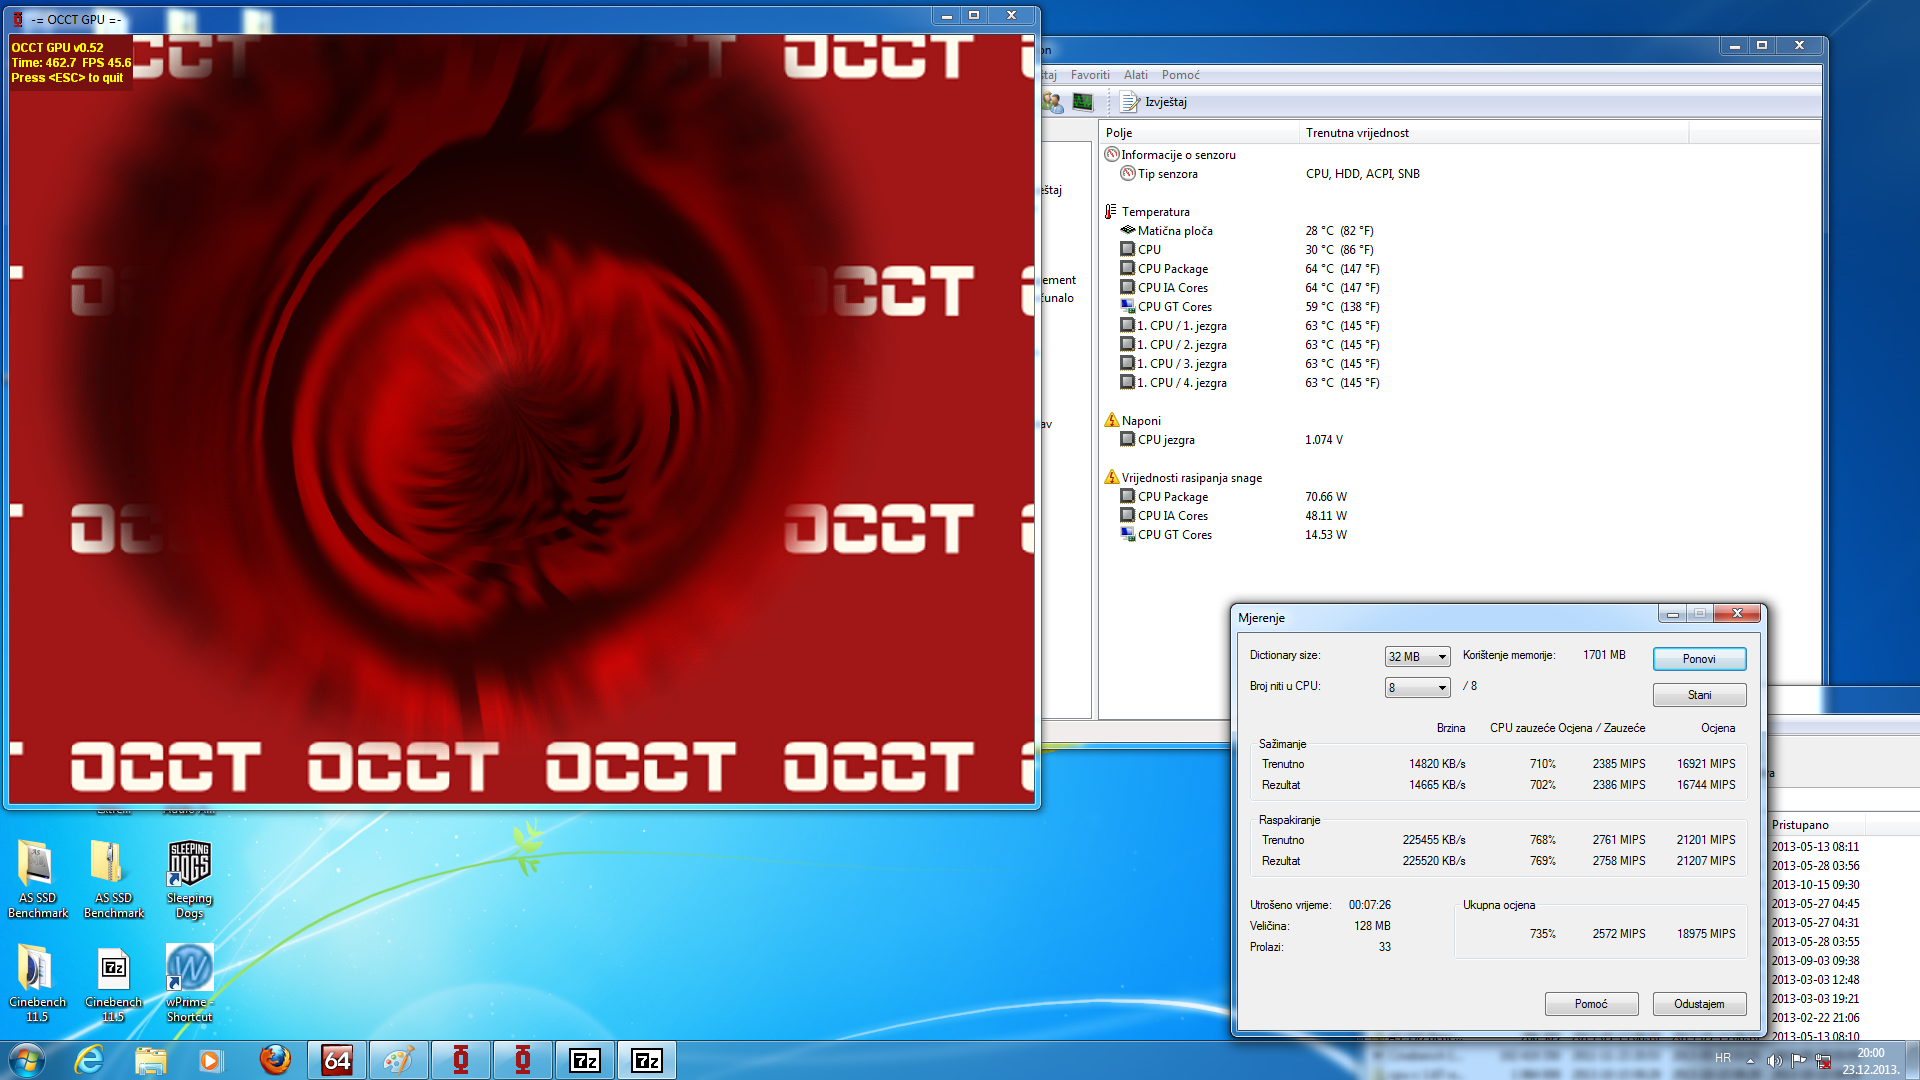Image resolution: width=1920 pixels, height=1080 pixels.
Task: Launch Windows Media Player from taskbar
Action: pos(210,1060)
